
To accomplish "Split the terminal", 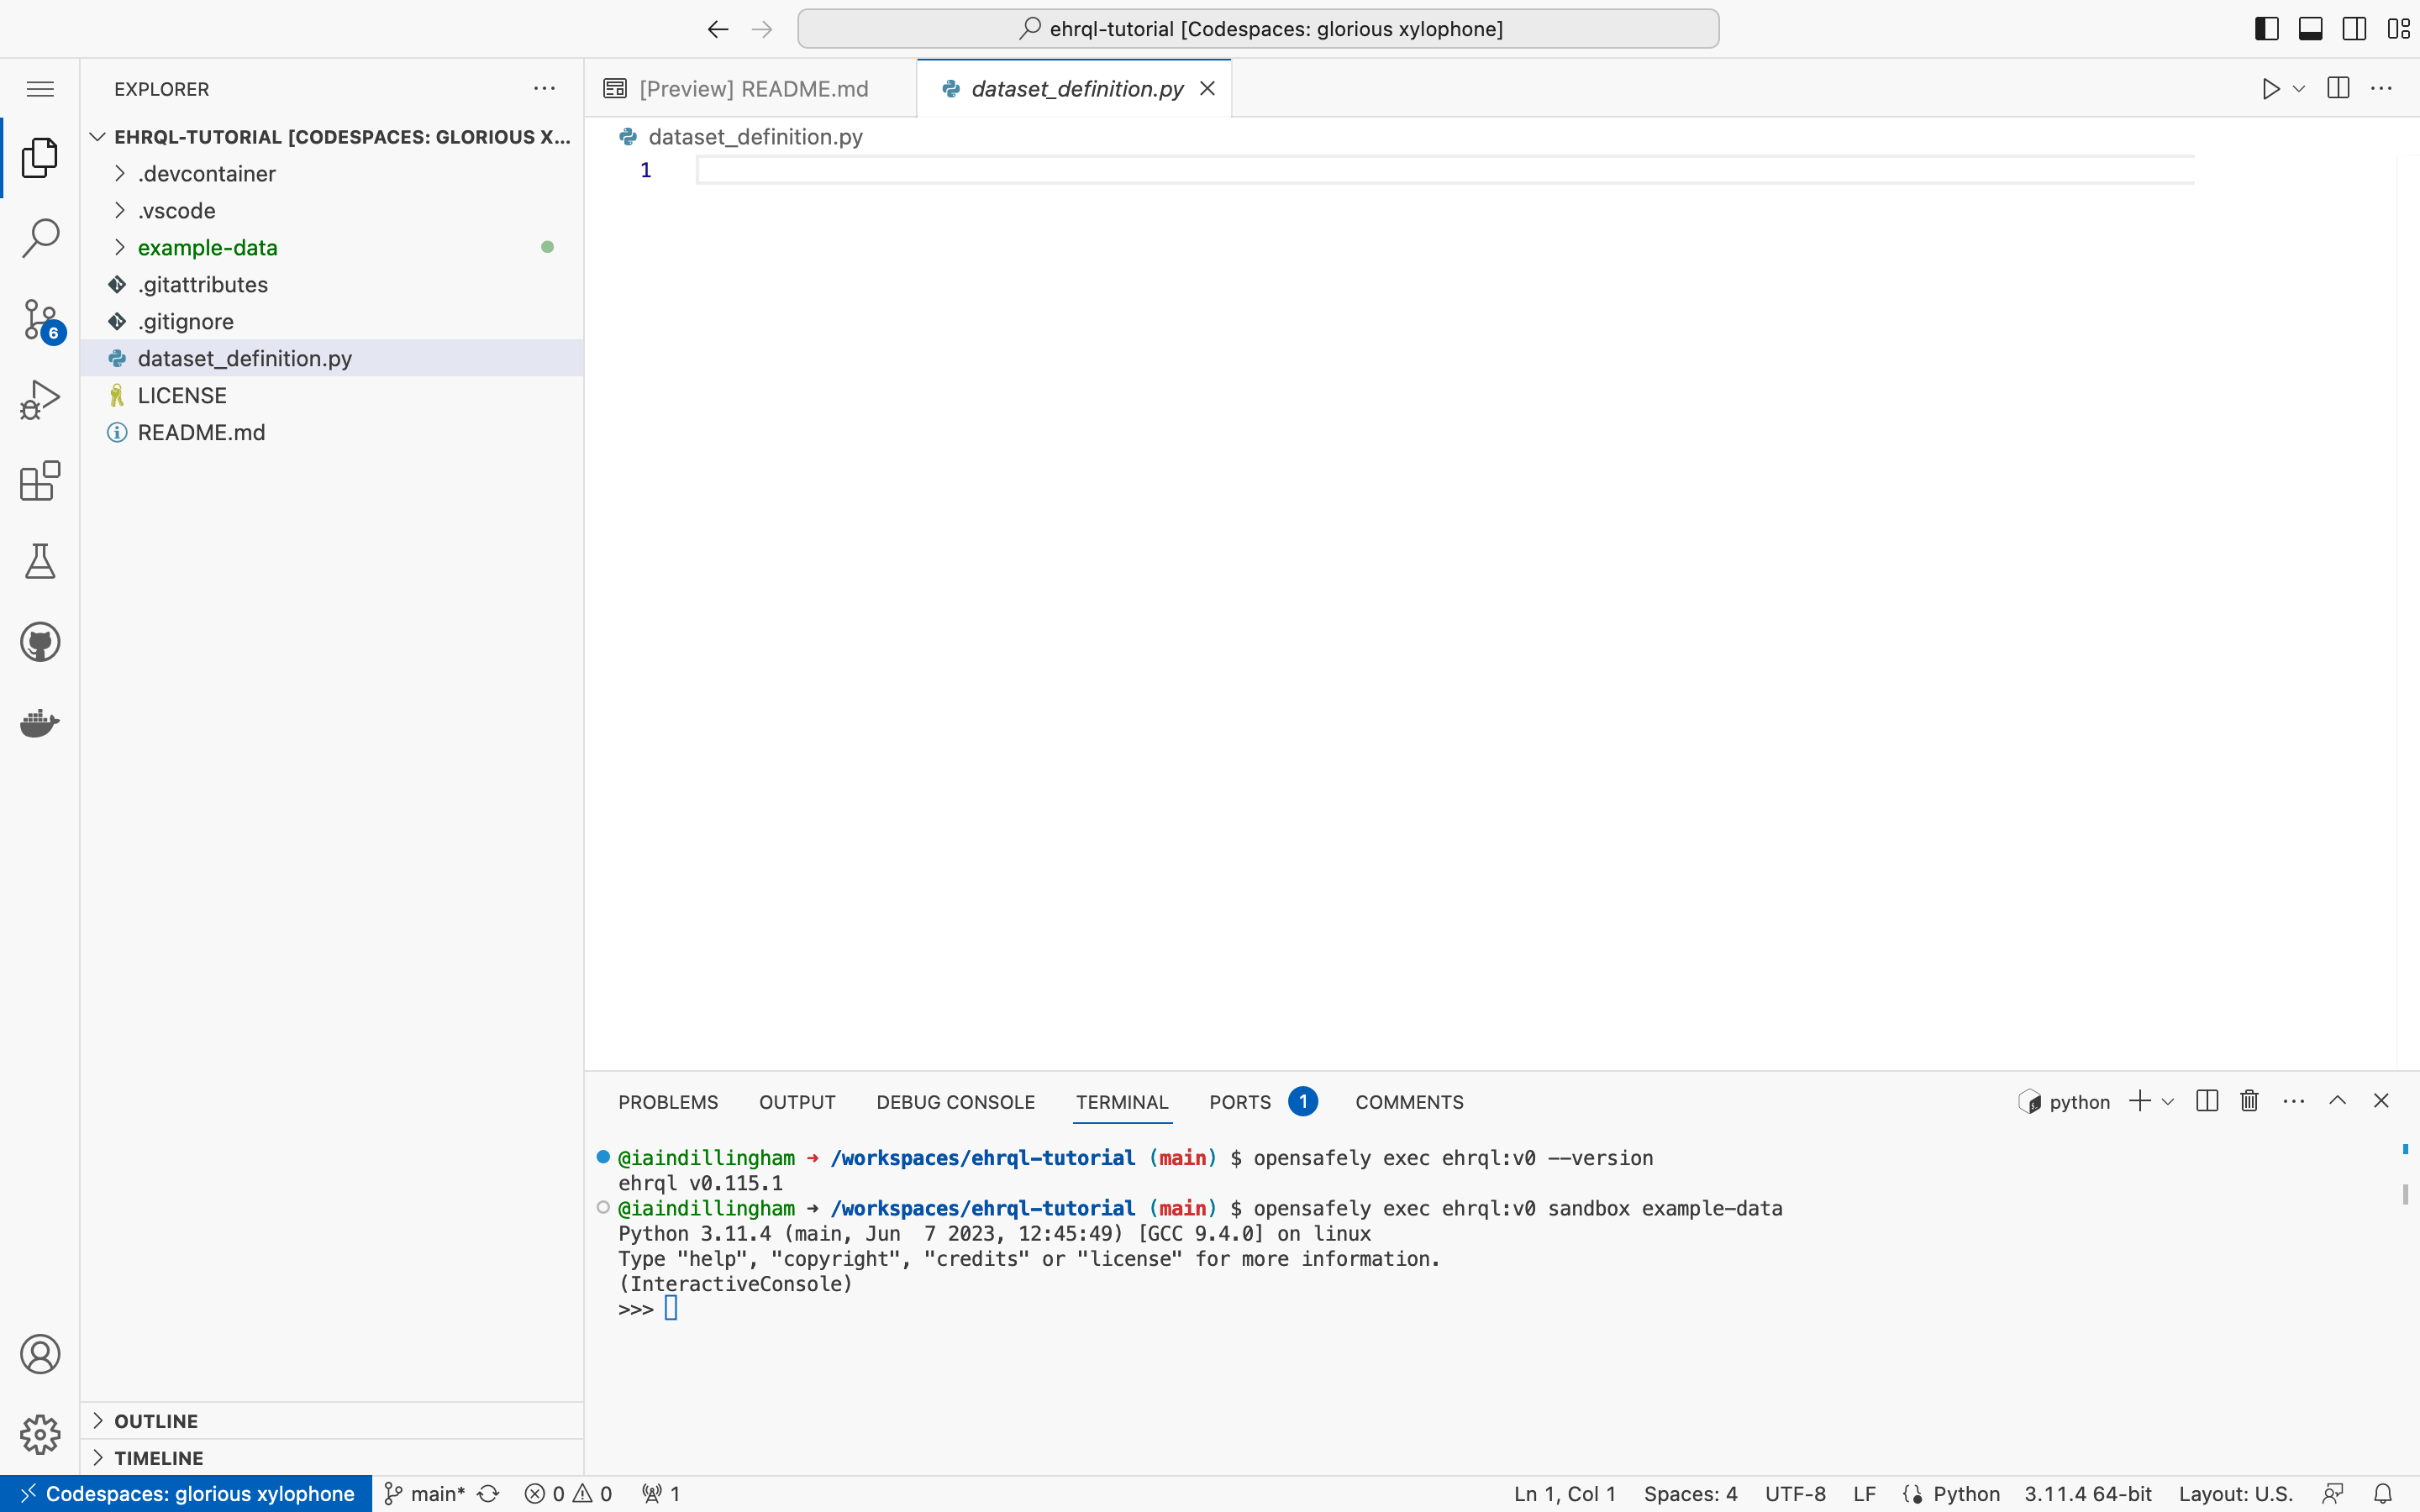I will [2207, 1101].
